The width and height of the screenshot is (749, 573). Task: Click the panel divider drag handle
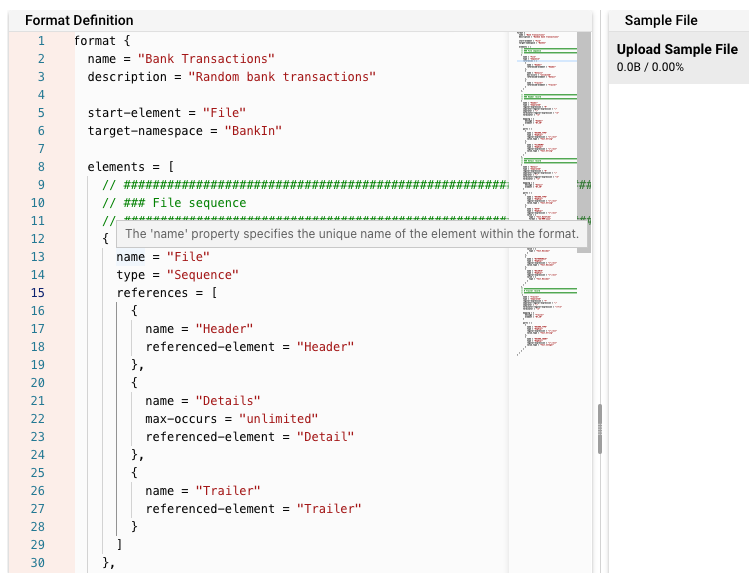[x=600, y=429]
